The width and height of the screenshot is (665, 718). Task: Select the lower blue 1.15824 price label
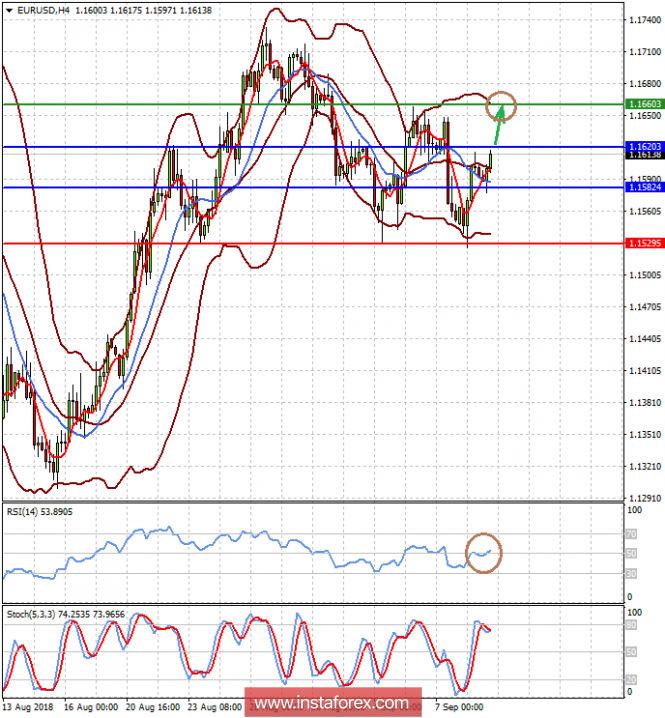click(645, 187)
